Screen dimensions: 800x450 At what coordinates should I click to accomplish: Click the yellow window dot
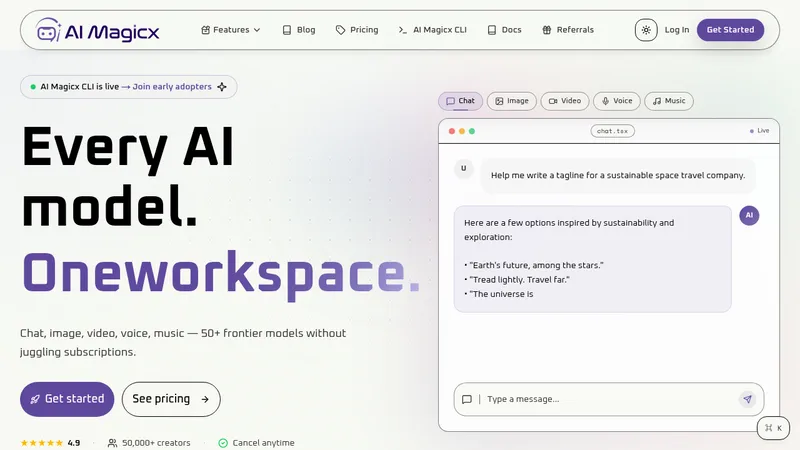point(462,131)
